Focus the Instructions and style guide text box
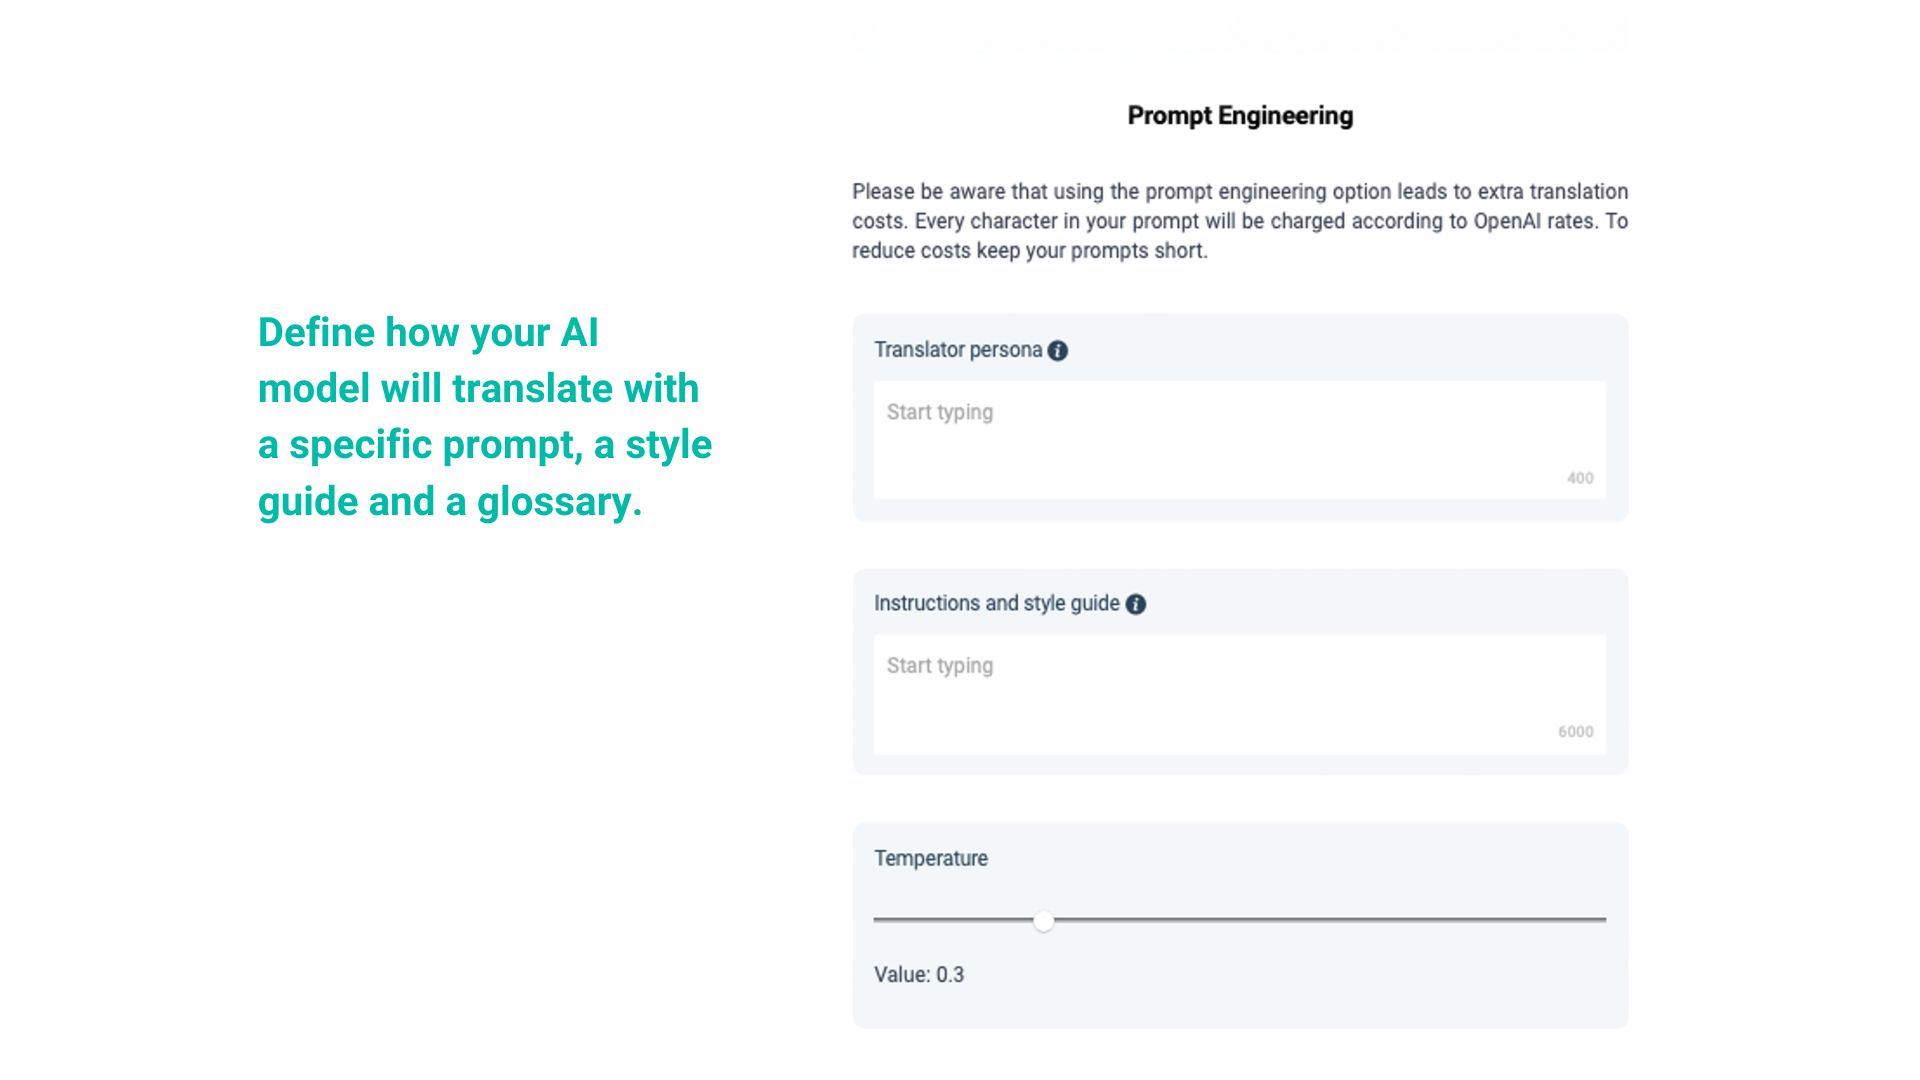 [1239, 694]
